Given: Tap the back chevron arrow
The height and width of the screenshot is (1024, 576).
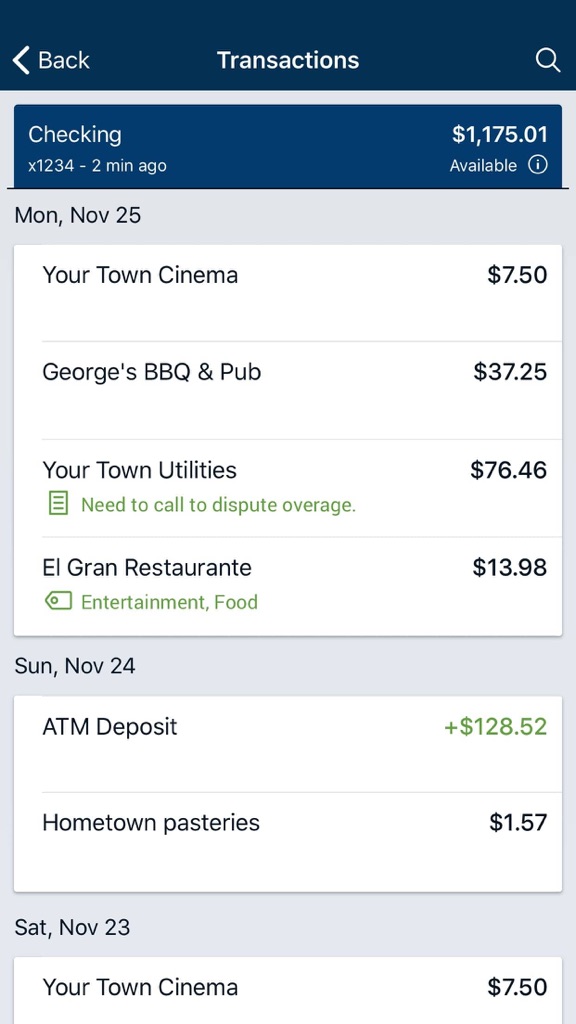Looking at the screenshot, I should 21,61.
